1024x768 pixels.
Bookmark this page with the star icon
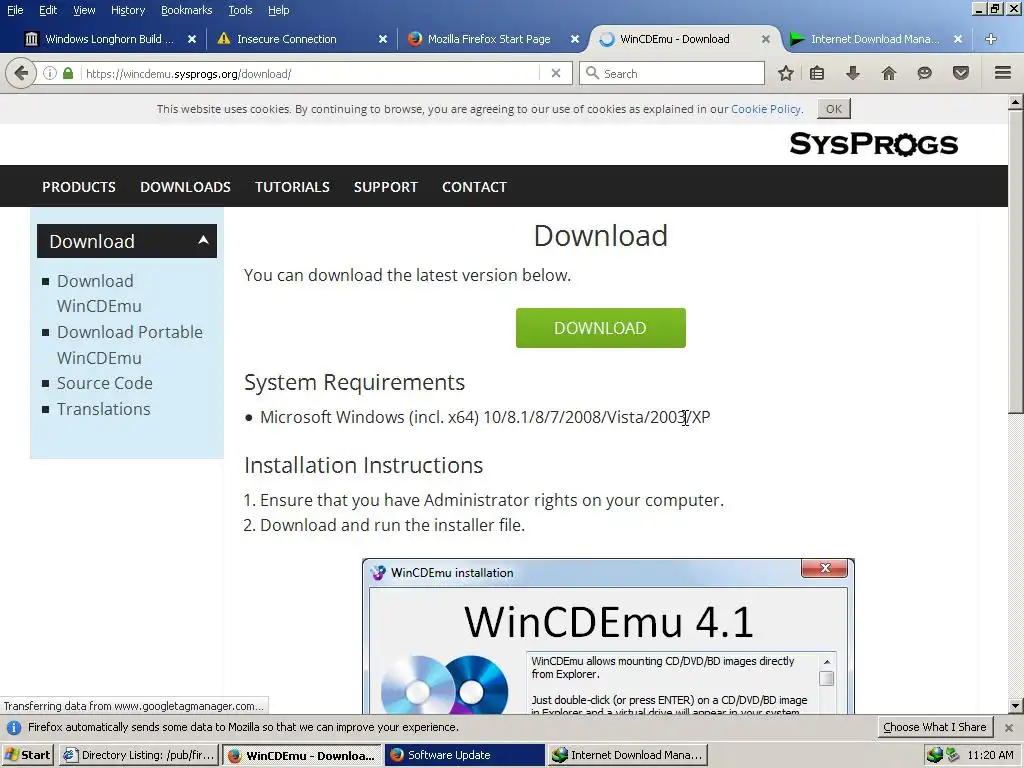point(786,73)
